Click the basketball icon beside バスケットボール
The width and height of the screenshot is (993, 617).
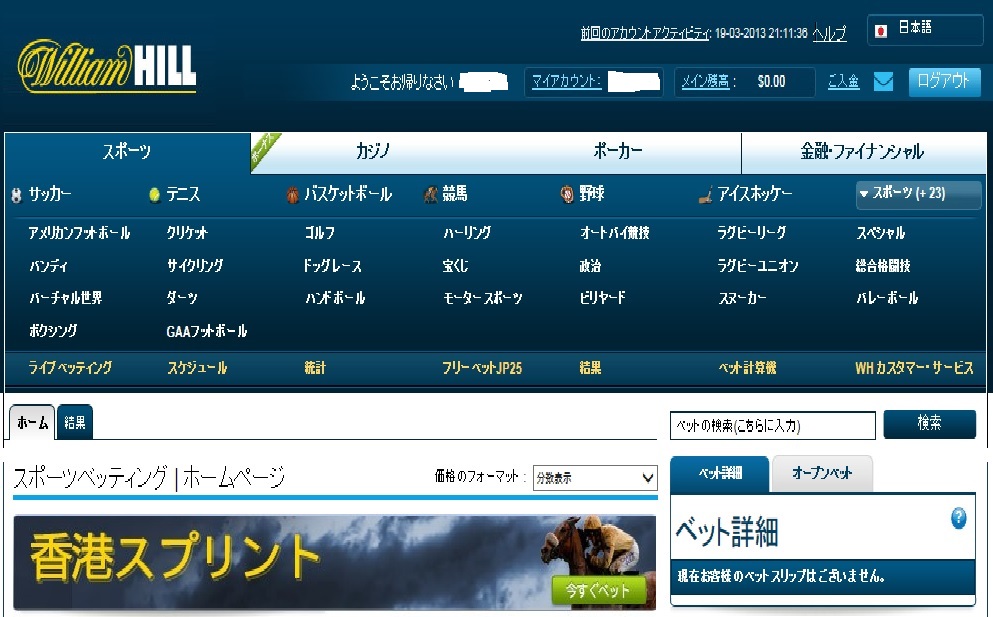pos(293,194)
